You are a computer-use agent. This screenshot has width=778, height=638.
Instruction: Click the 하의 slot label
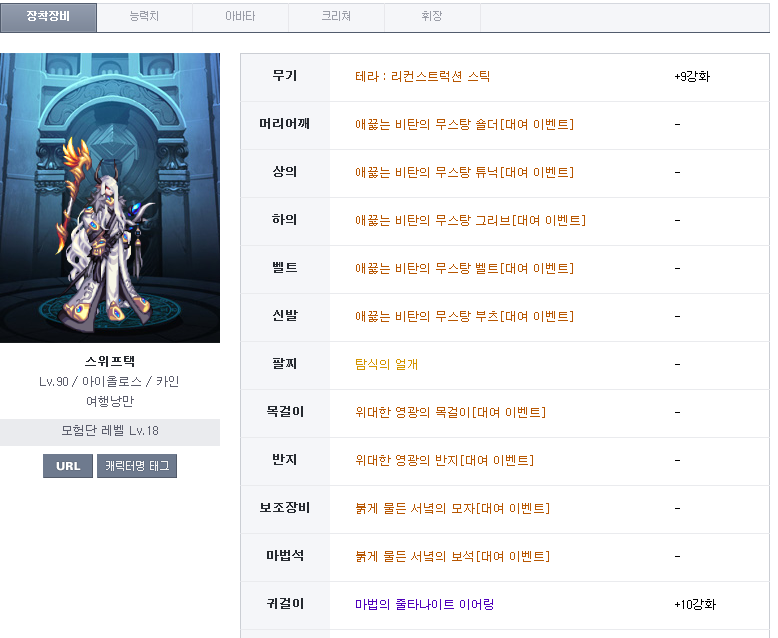click(x=285, y=220)
